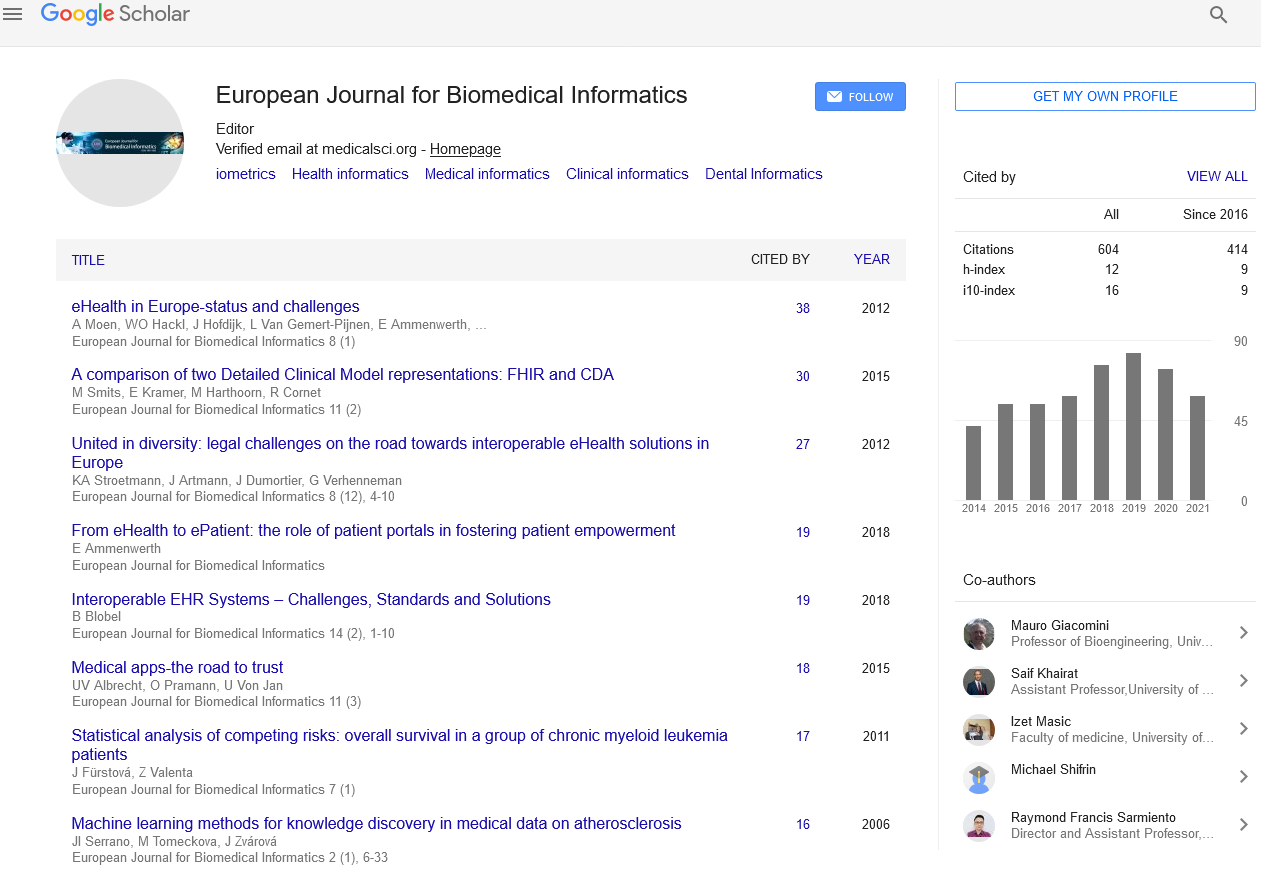Image resolution: width=1261 pixels, height=873 pixels.
Task: Click citation count 30
Action: coord(803,377)
